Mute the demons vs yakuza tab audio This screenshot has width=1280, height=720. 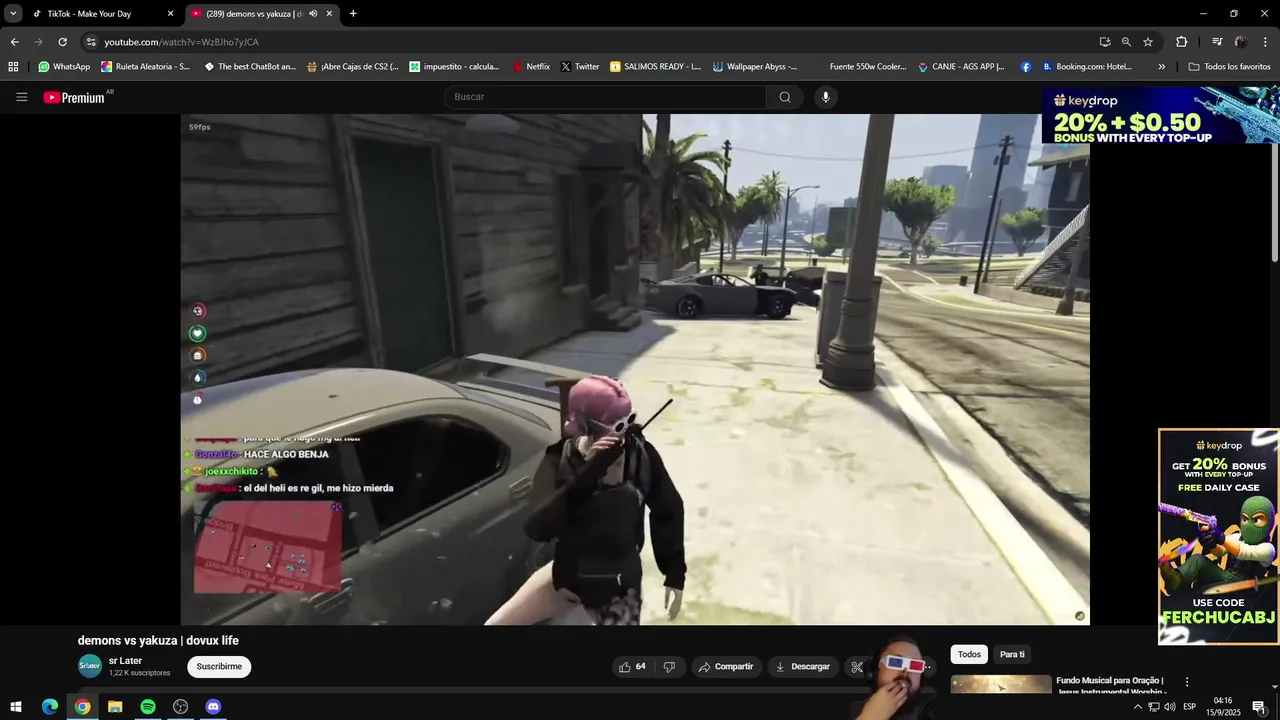coord(313,14)
